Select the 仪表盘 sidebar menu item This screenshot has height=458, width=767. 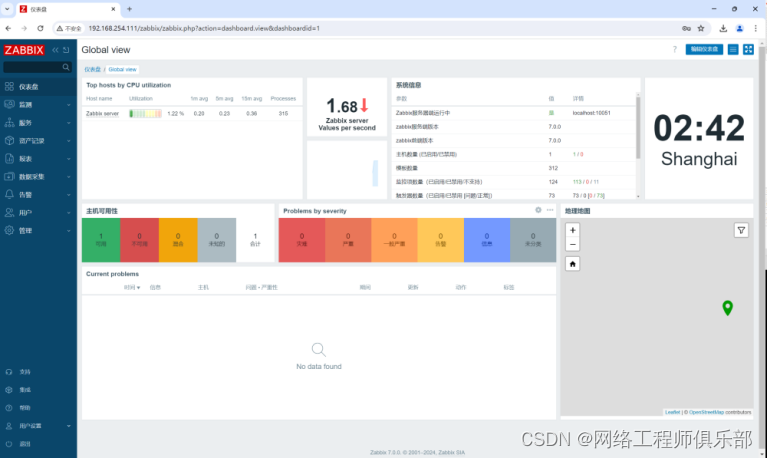pos(38,87)
